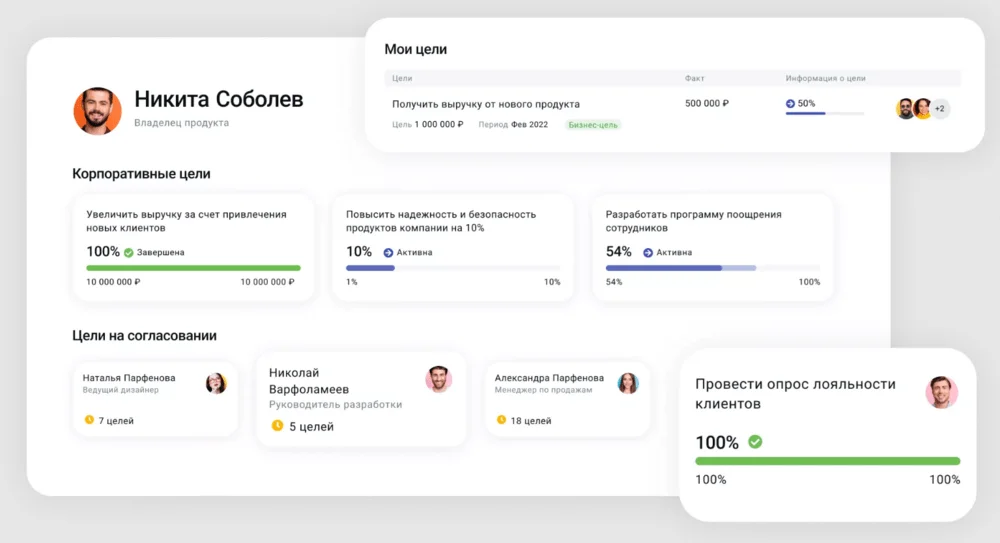Open the goal Получить выручку от нового продукта

[486, 104]
